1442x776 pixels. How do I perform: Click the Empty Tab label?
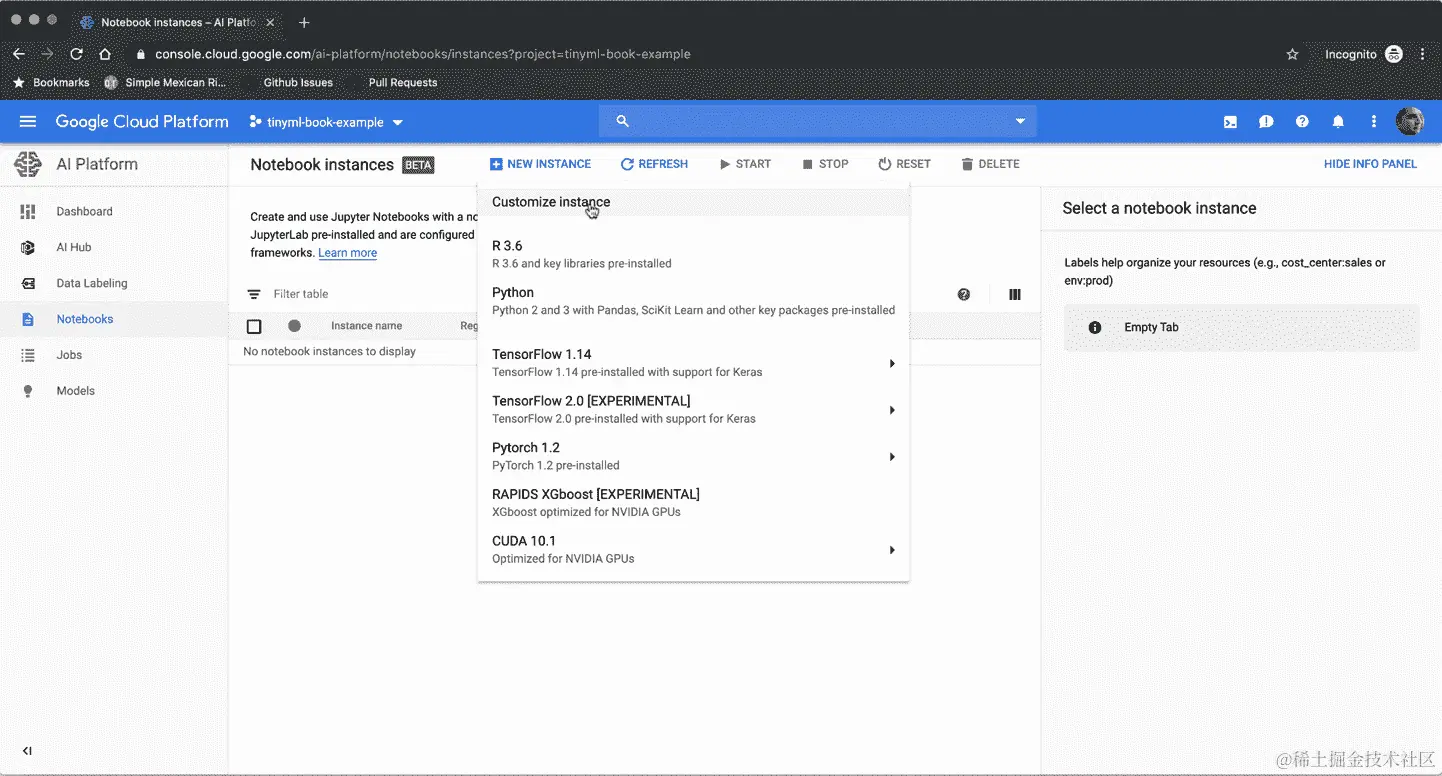click(1151, 328)
